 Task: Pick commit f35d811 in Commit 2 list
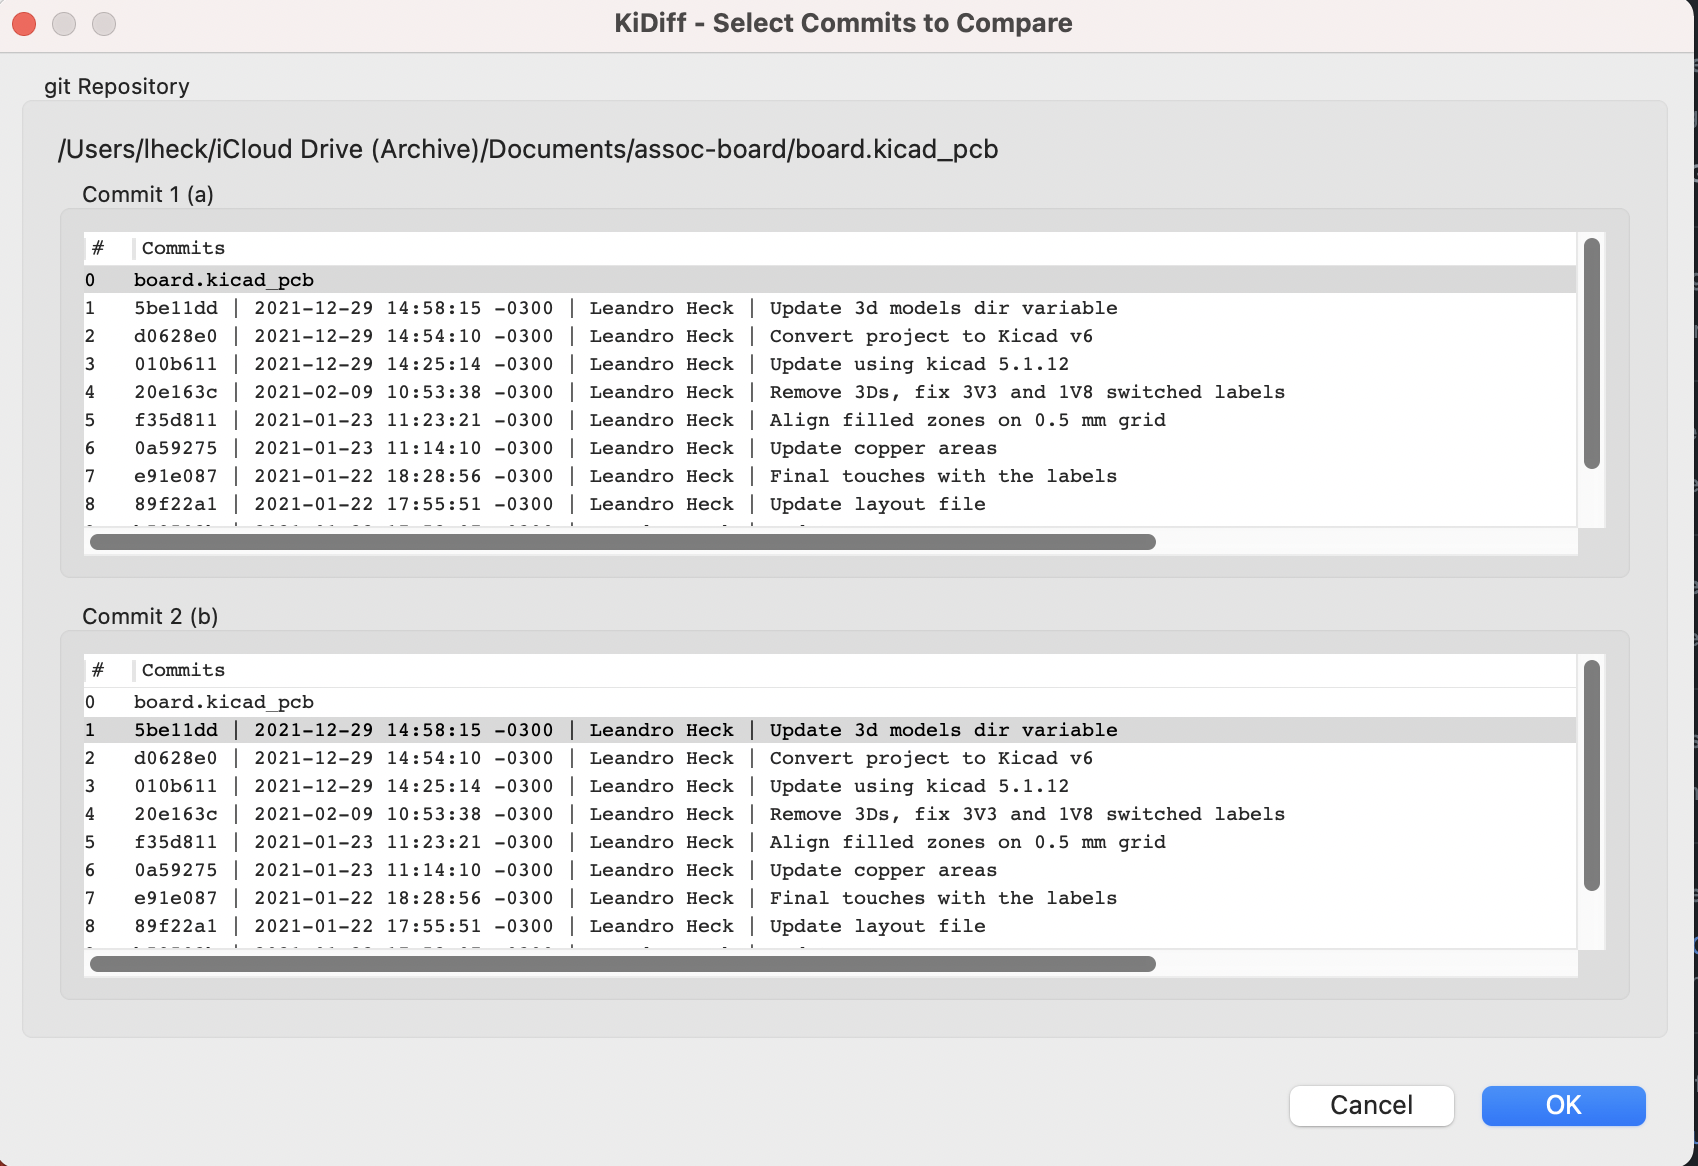click(x=830, y=842)
